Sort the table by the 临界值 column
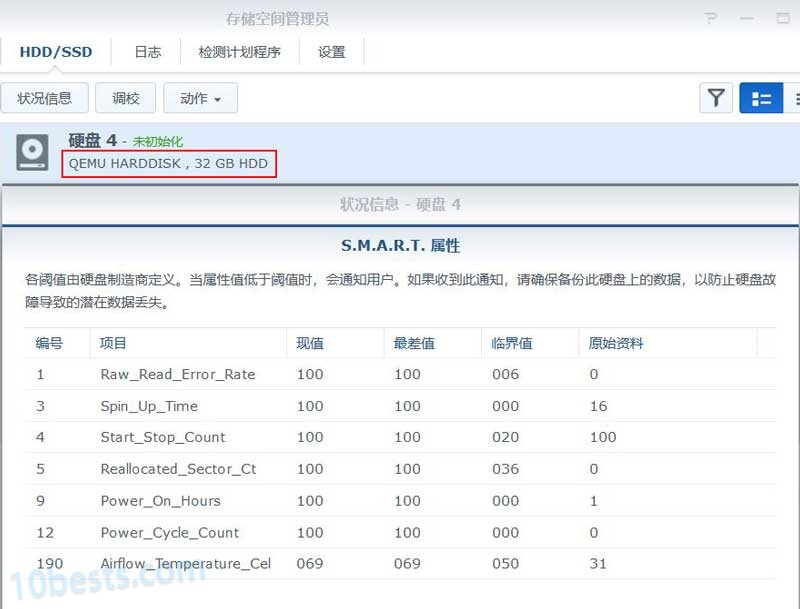 pyautogui.click(x=513, y=343)
